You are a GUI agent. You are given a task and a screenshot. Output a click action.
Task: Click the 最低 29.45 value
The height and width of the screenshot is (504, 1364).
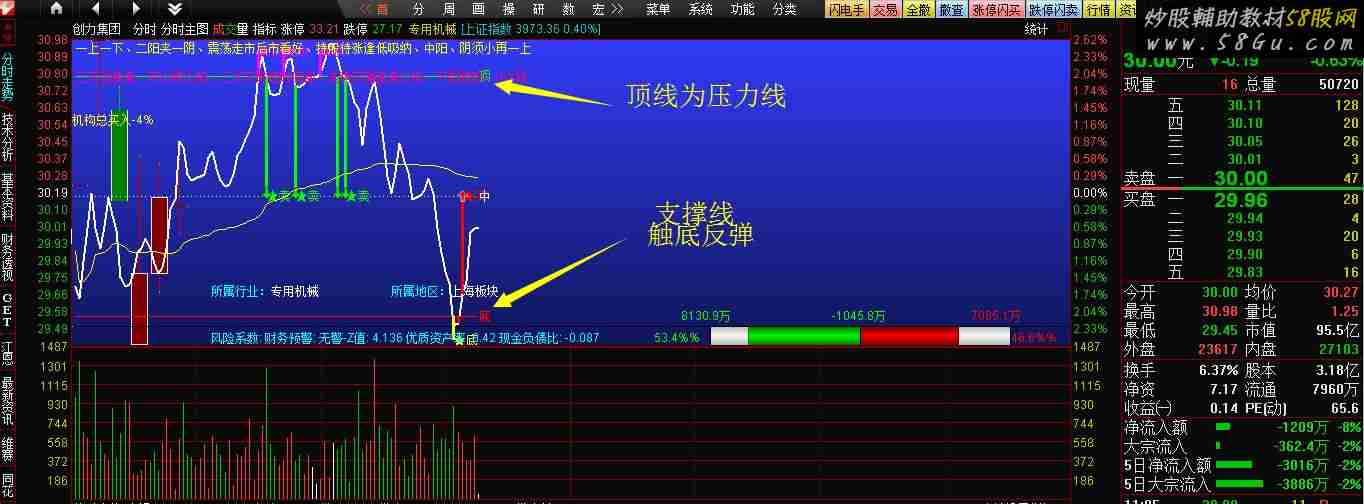pyautogui.click(x=1220, y=330)
